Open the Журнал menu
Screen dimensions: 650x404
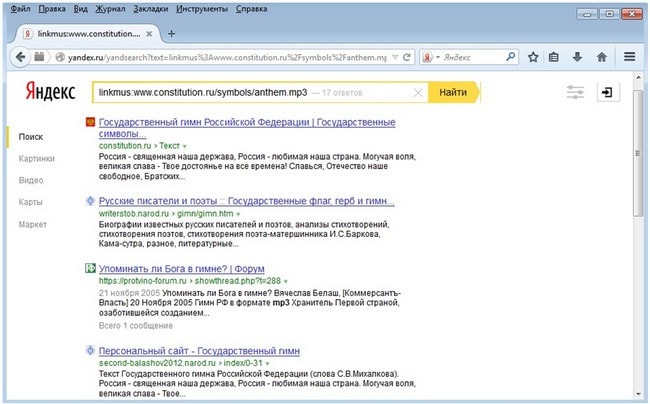(110, 9)
